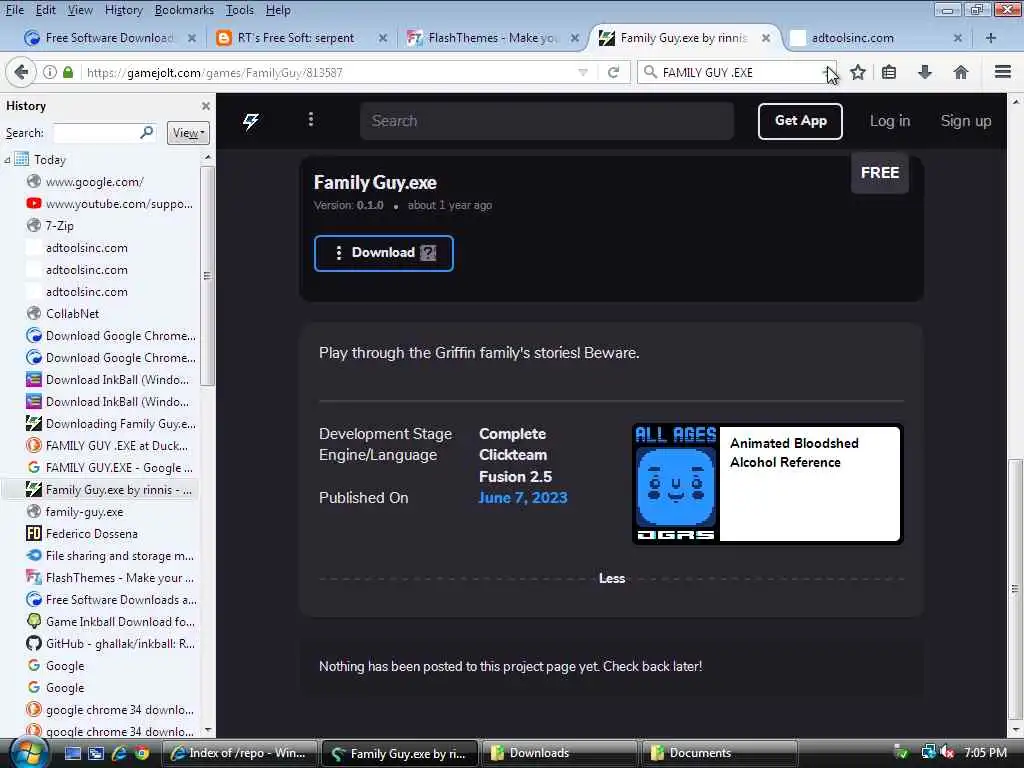The image size is (1024, 768).
Task: Open the Edit menu
Action: [46, 10]
